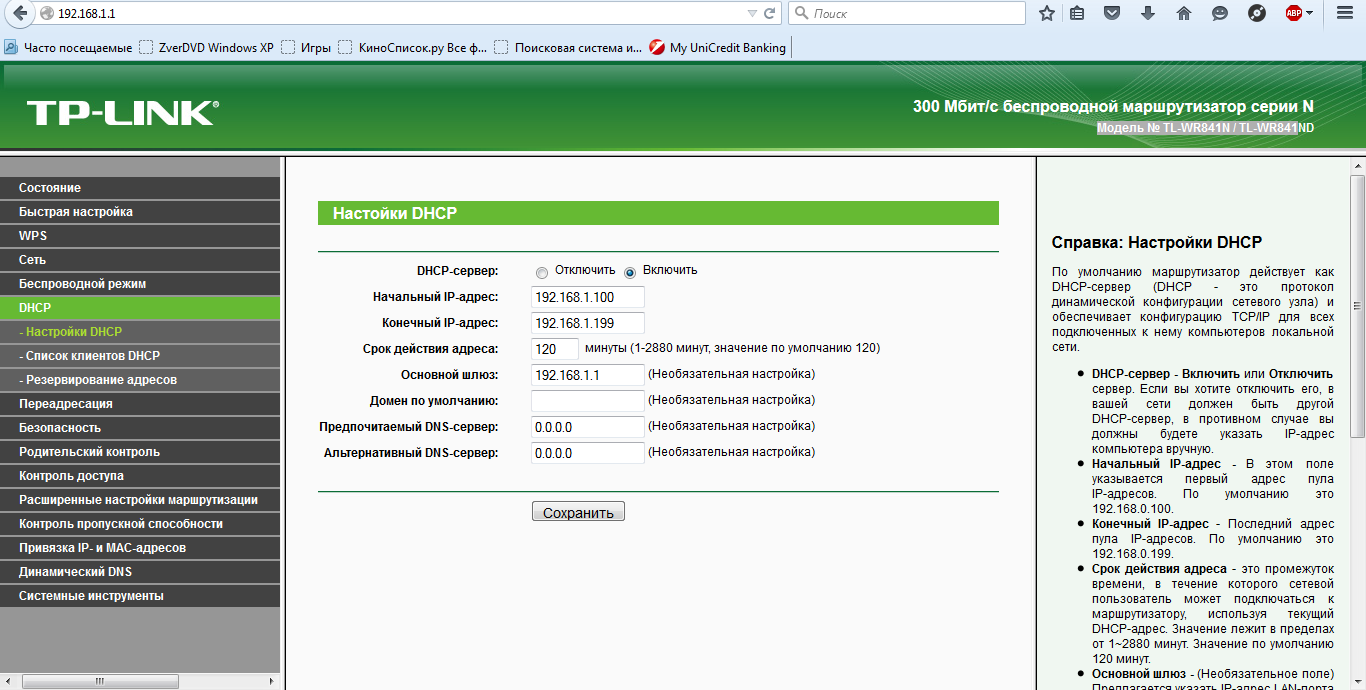Open Родительский контроль menu item

coord(140,452)
